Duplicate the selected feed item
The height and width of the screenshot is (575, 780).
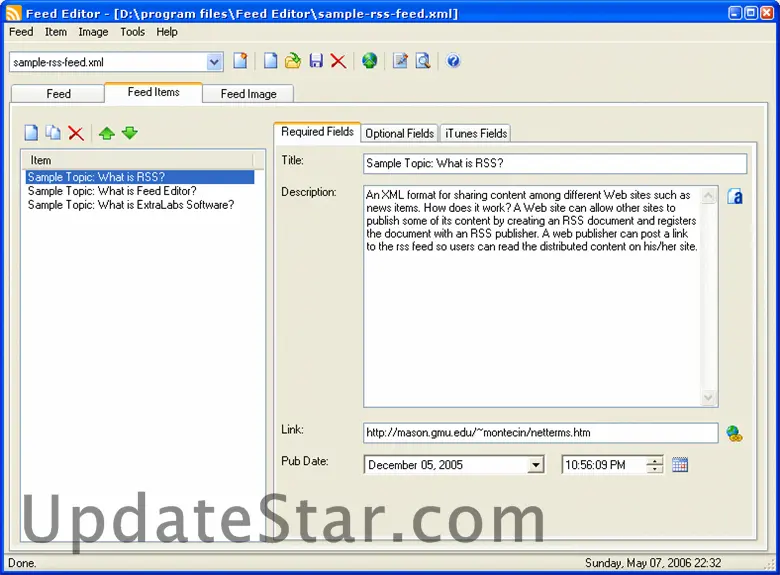(x=53, y=133)
